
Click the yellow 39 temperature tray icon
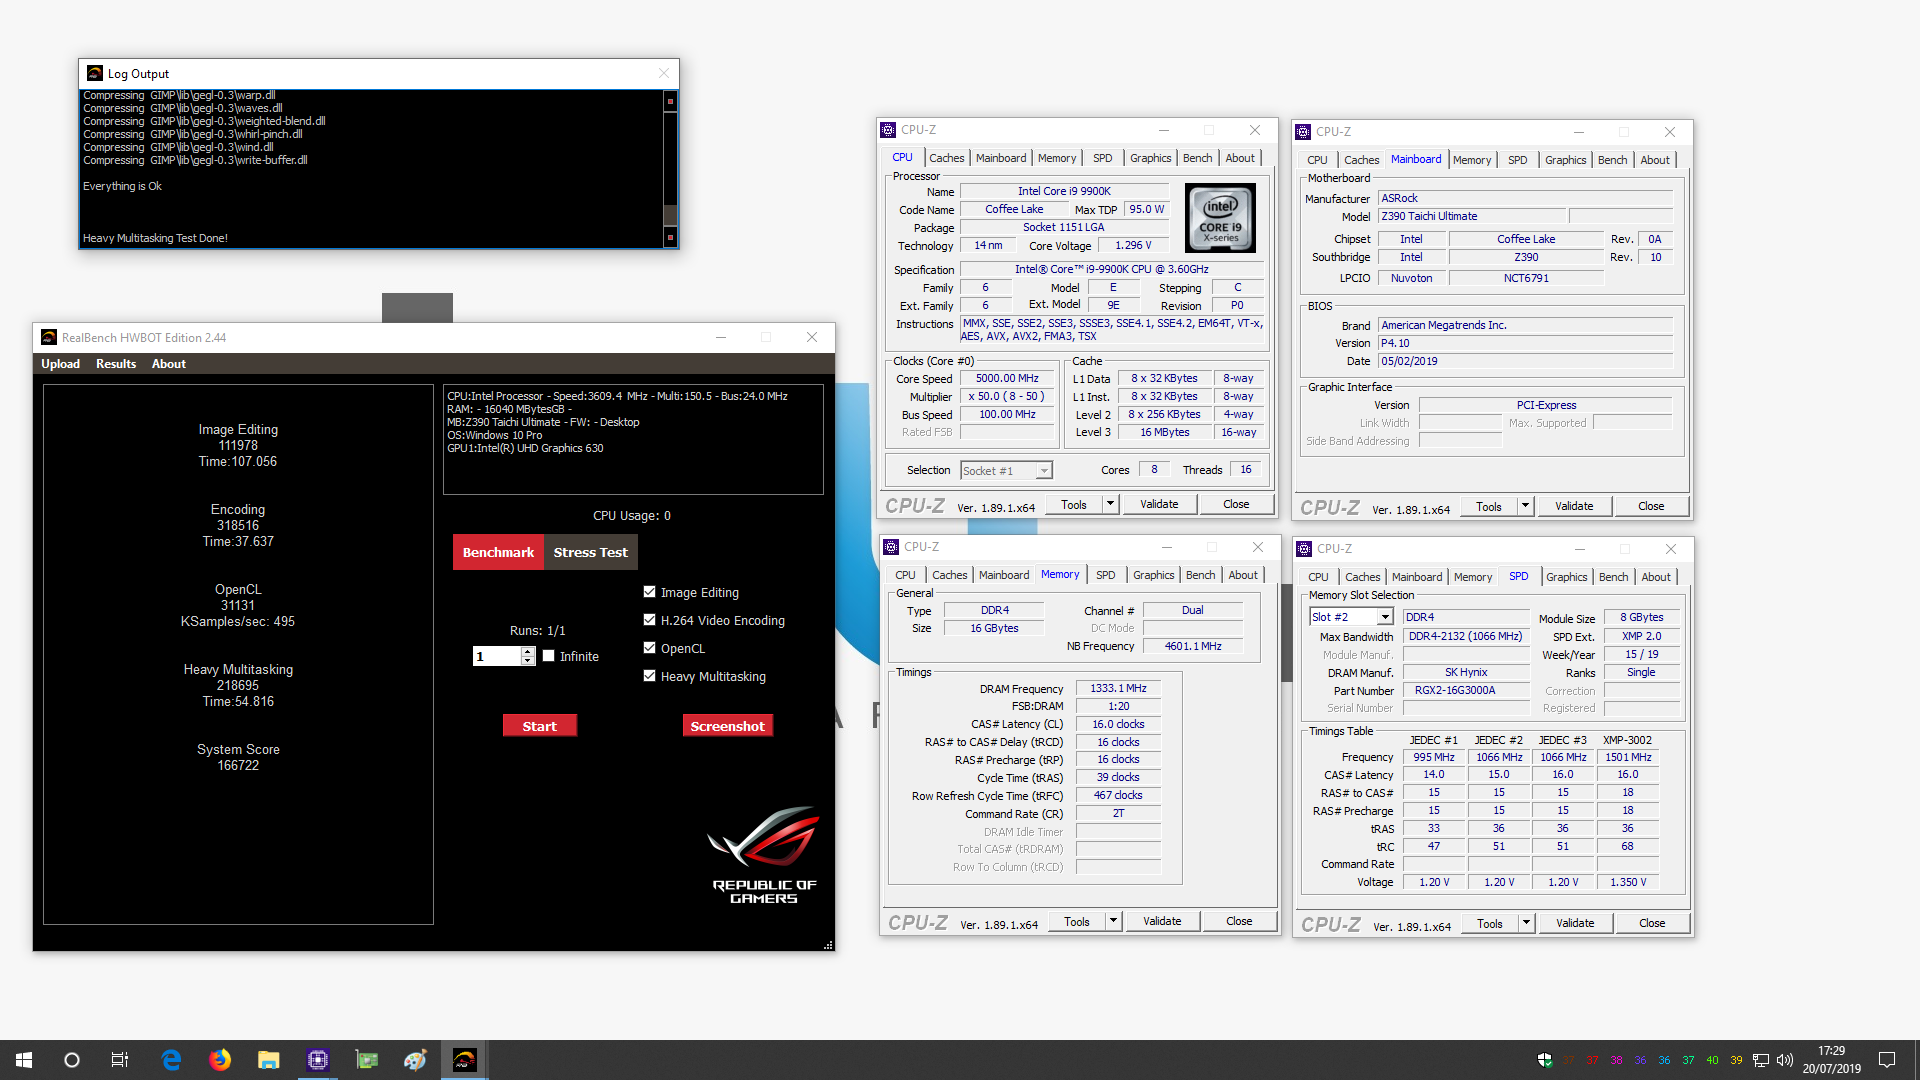point(1736,1060)
